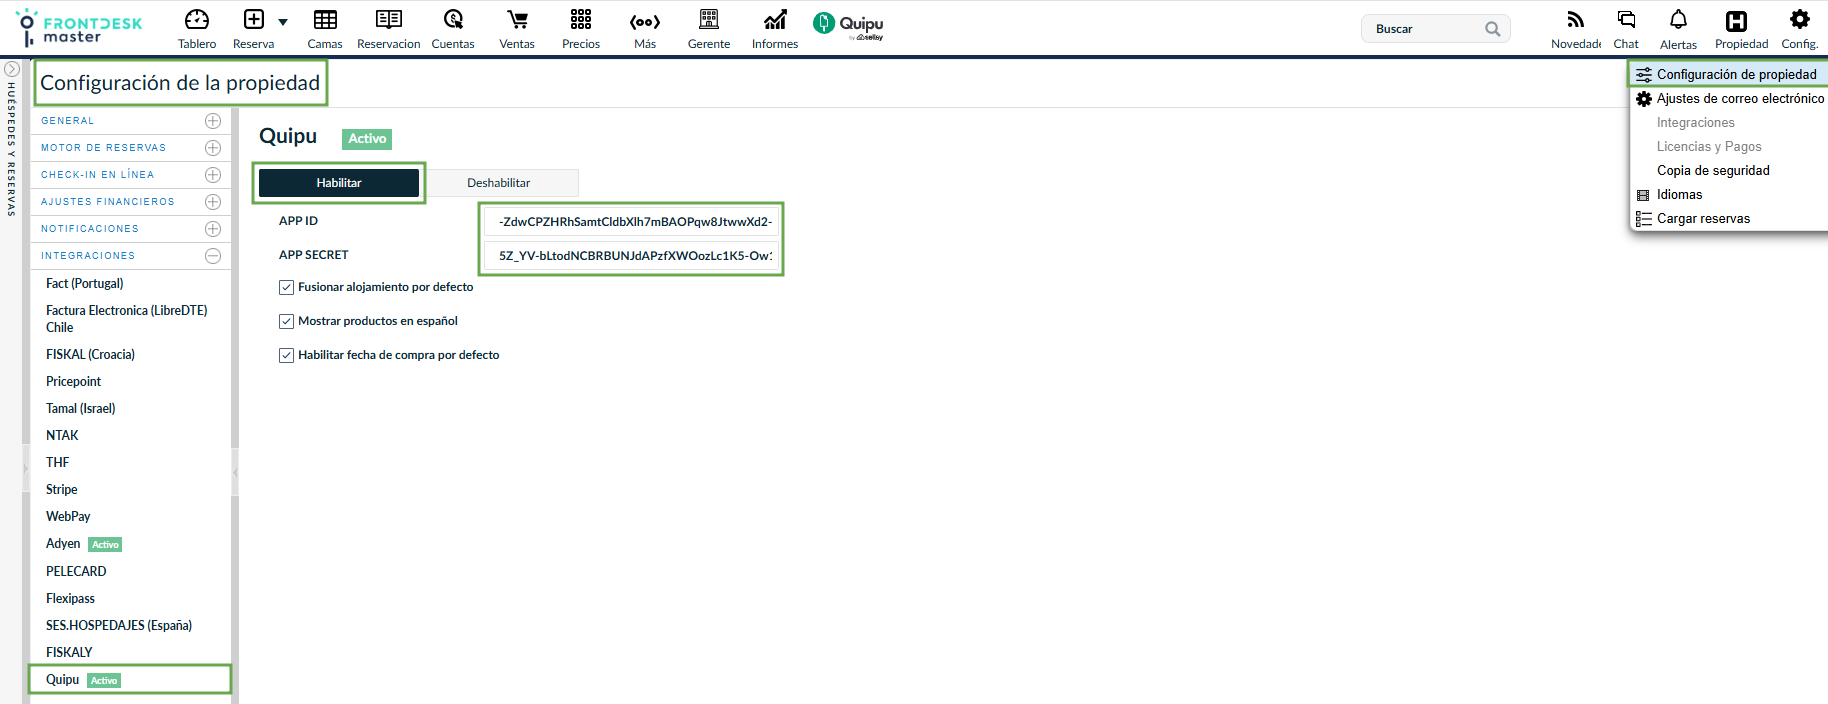
Task: Open the Camas grid icon
Action: (x=325, y=20)
